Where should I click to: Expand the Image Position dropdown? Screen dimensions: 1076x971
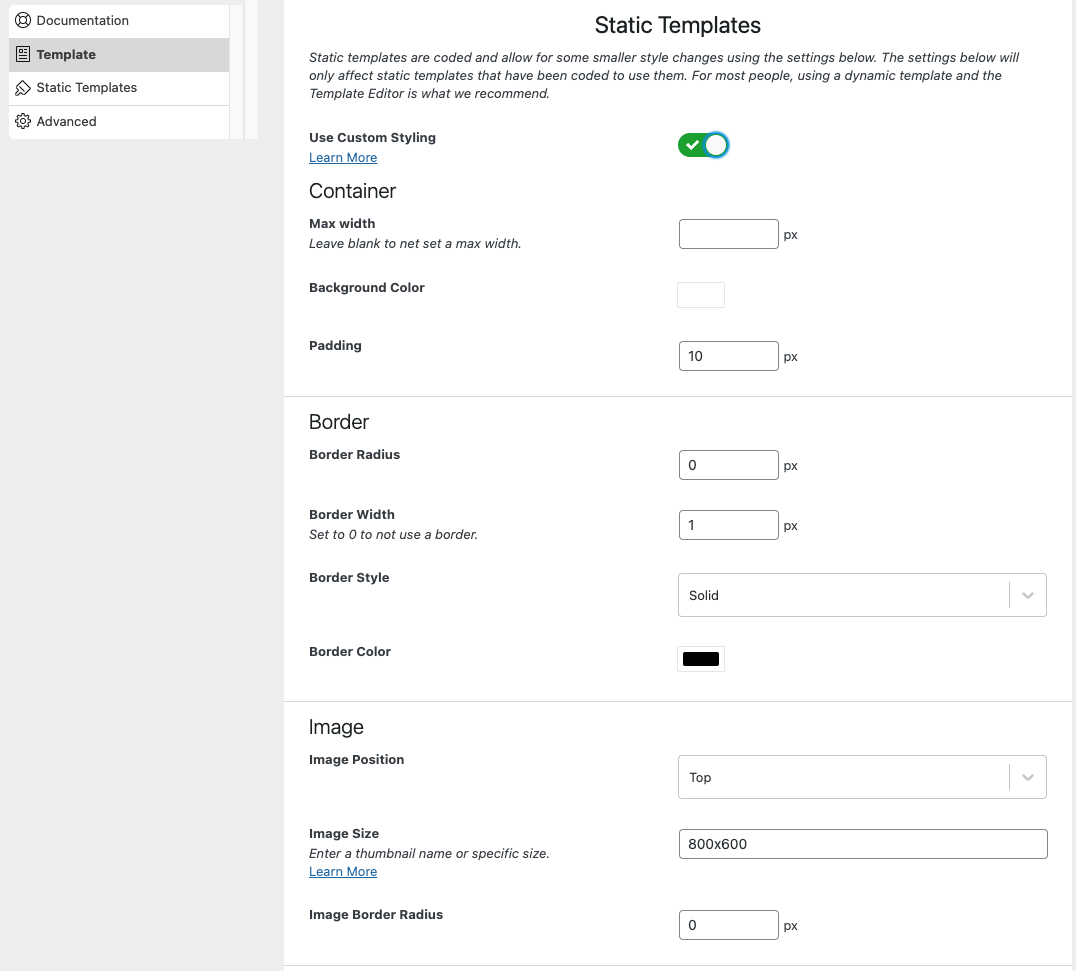[x=861, y=777]
